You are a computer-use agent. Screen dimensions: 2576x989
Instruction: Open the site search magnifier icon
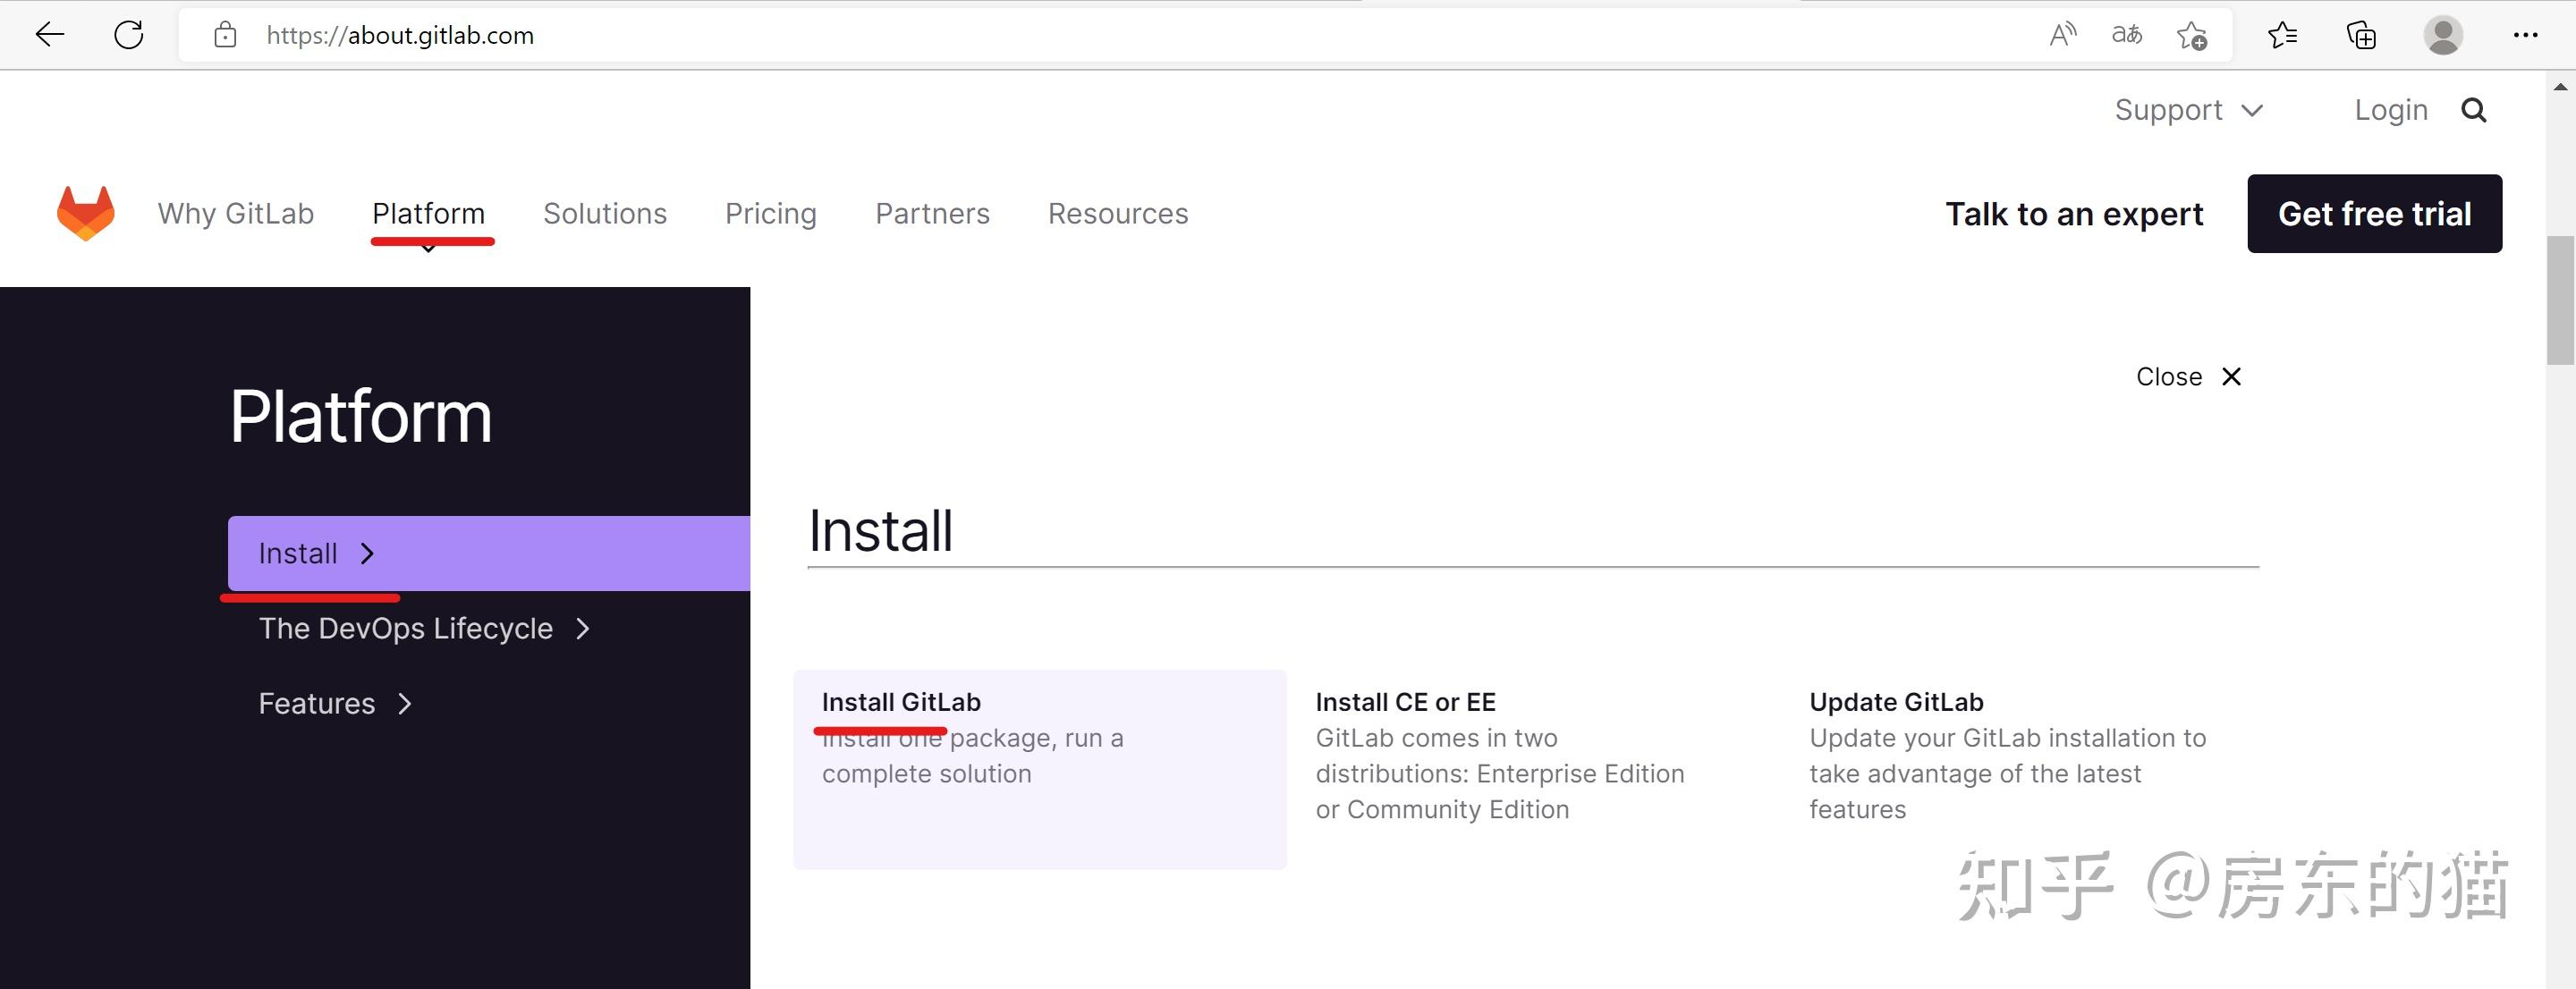coord(2473,110)
